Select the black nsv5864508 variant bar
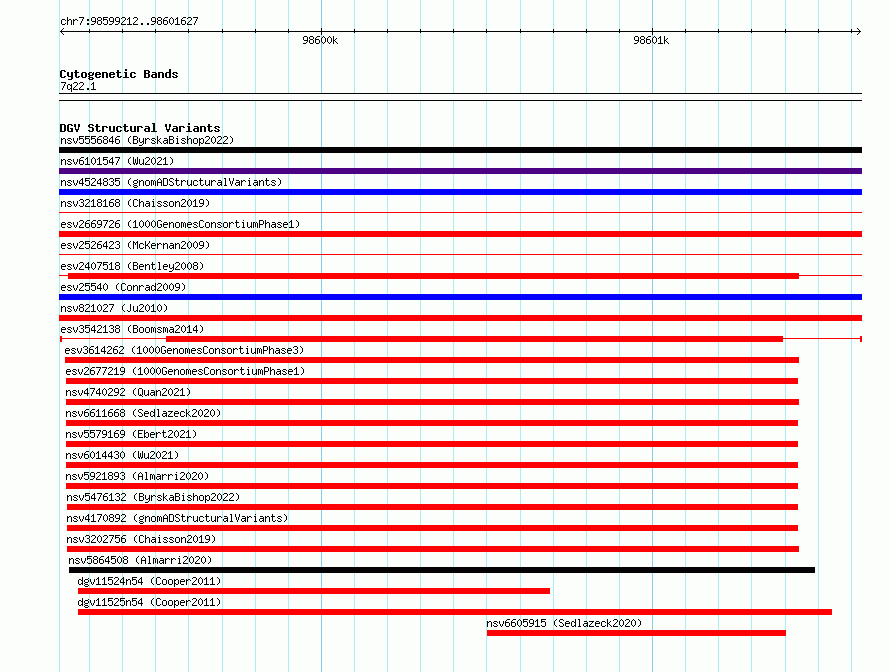 [442, 570]
